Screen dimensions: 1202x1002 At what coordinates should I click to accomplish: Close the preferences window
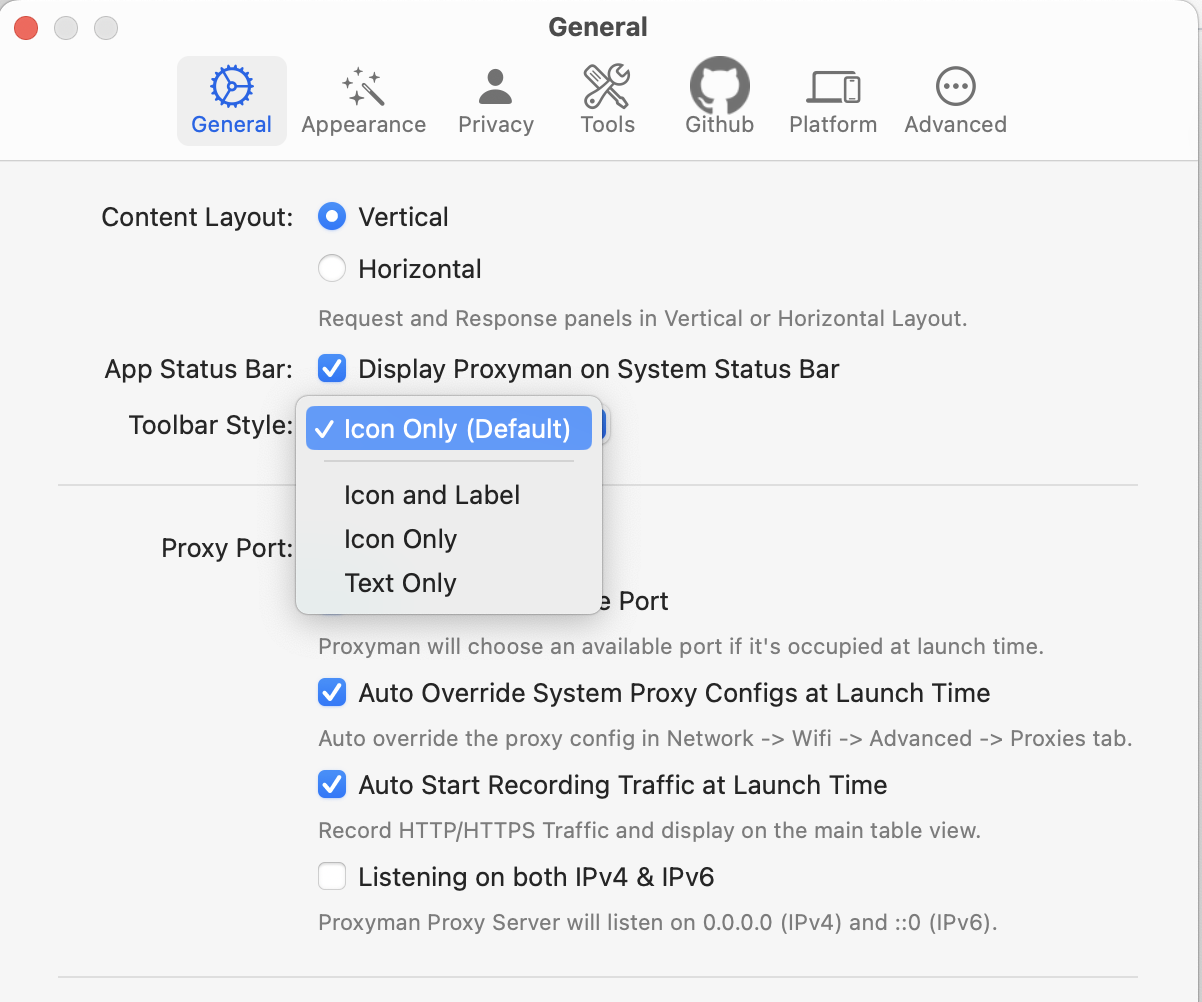(x=25, y=28)
